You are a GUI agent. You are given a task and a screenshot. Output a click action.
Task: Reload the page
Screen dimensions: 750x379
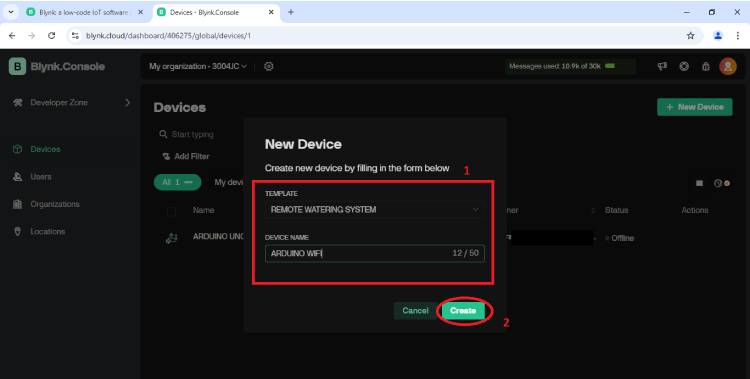(x=52, y=35)
